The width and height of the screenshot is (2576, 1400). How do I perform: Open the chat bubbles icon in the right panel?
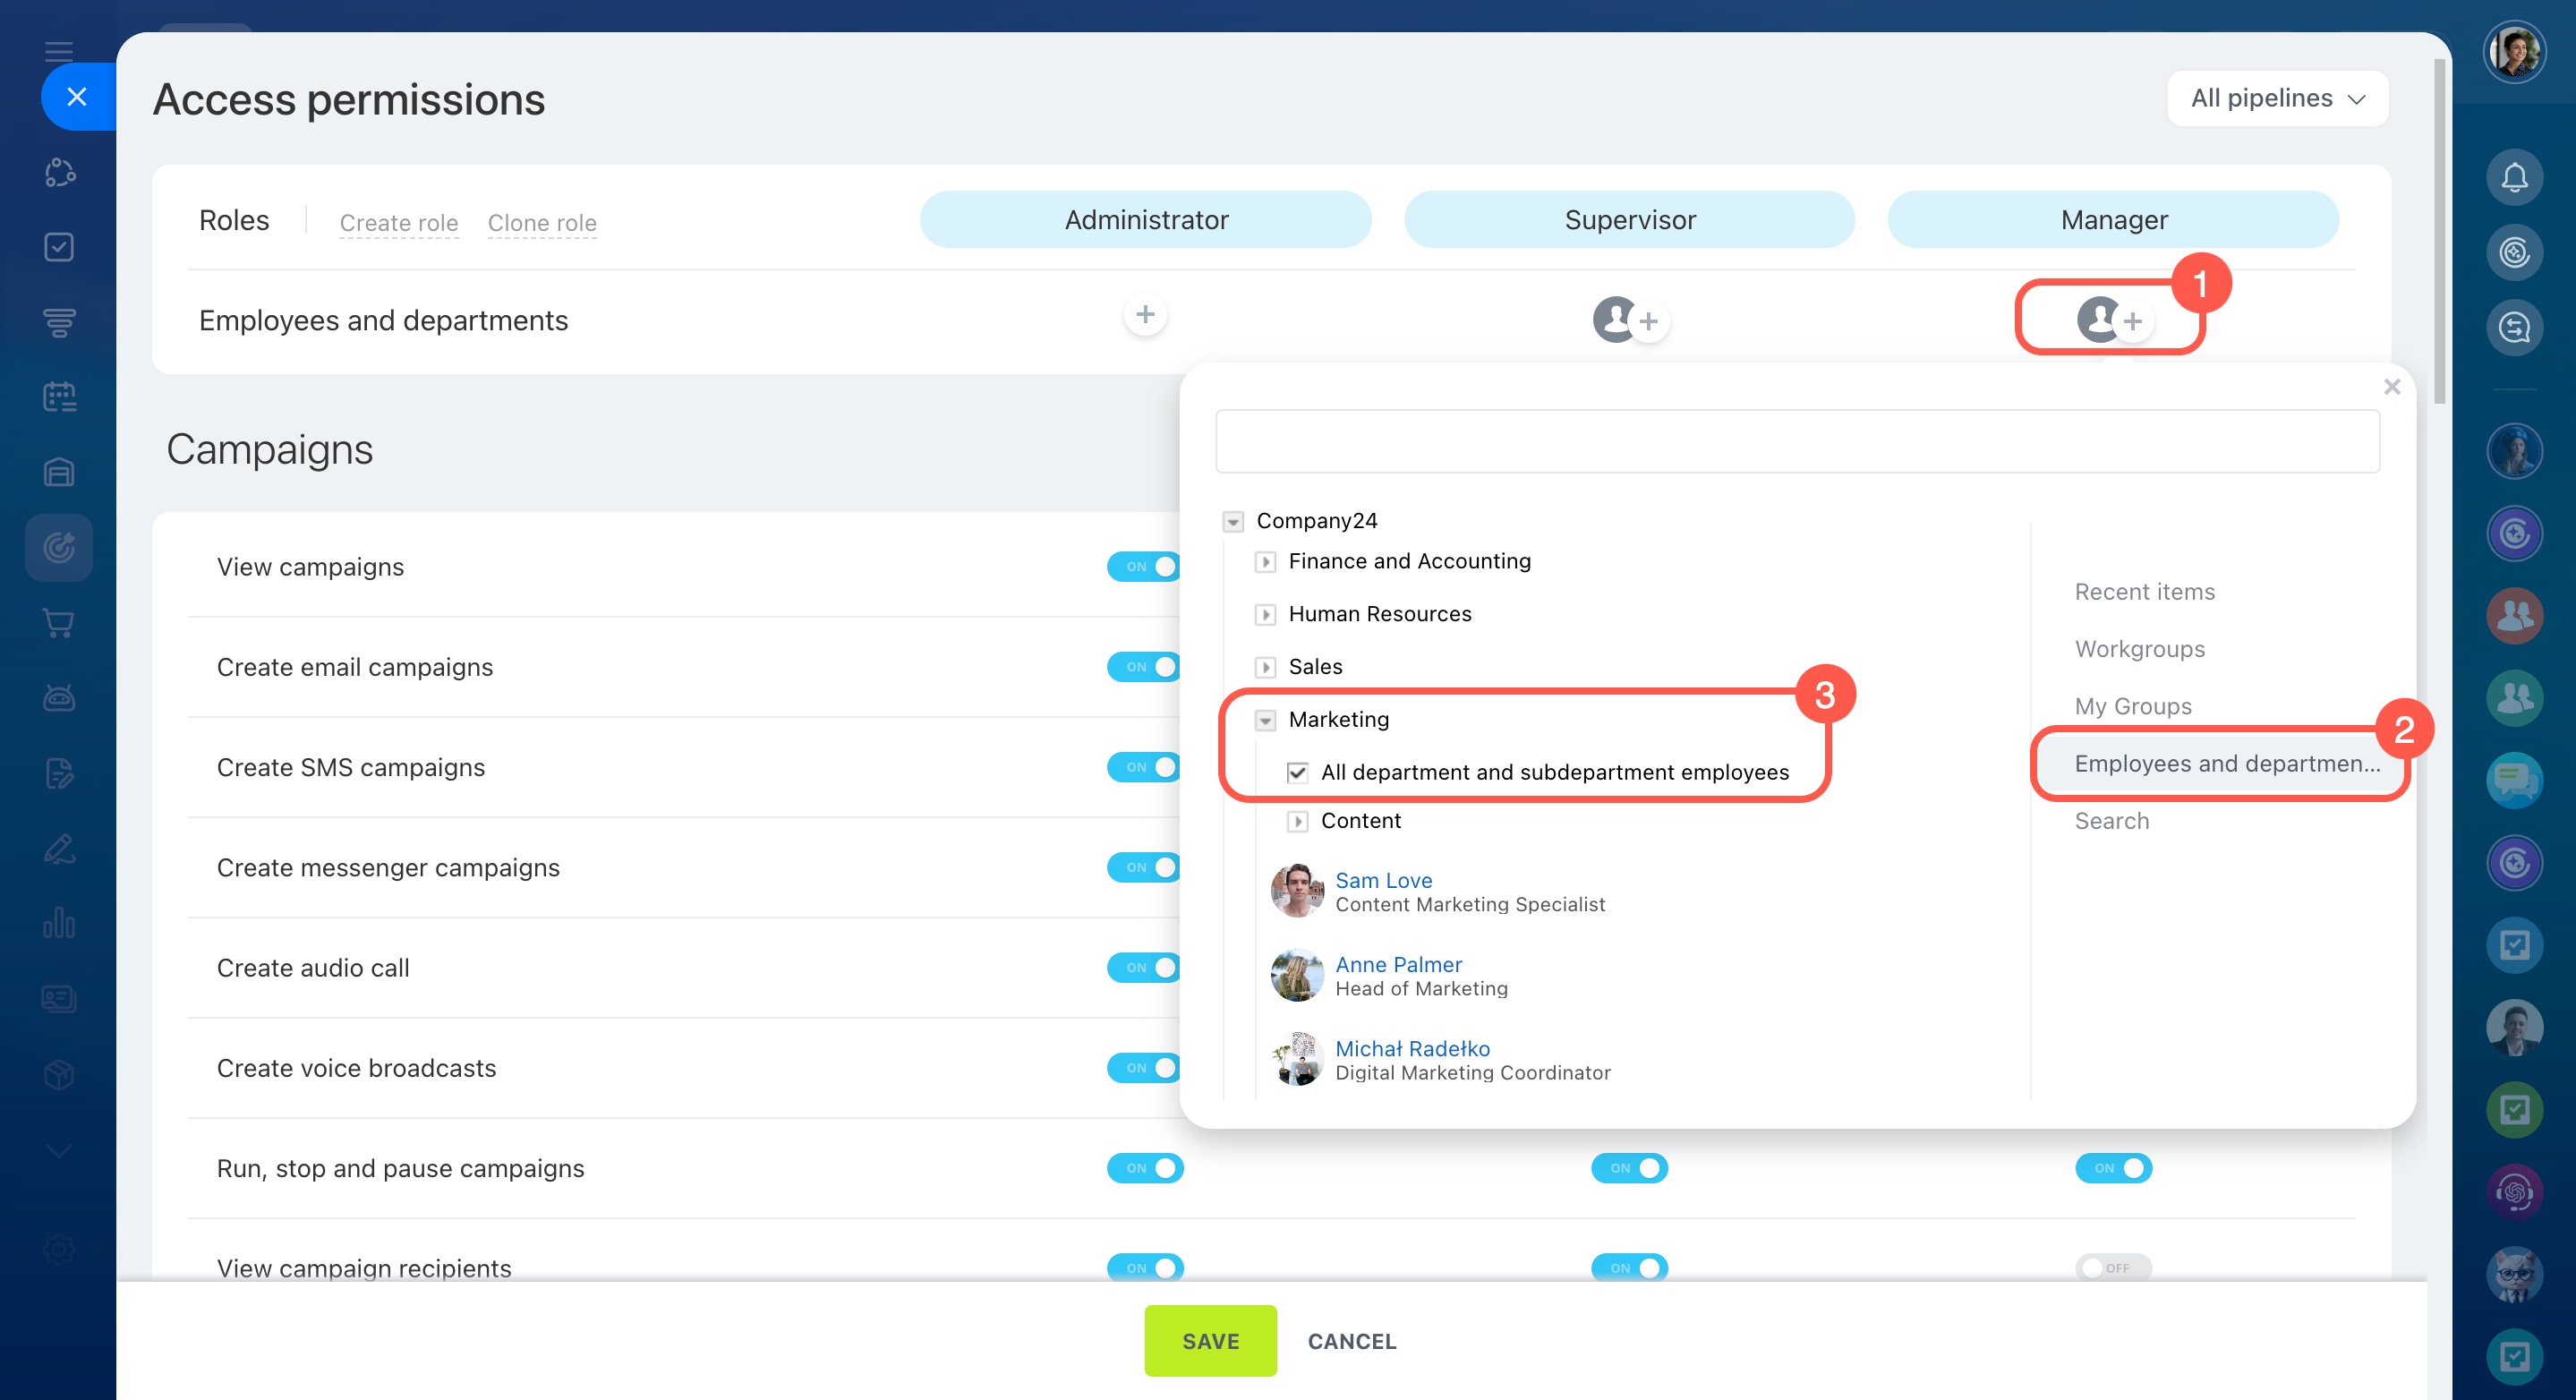point(2514,780)
